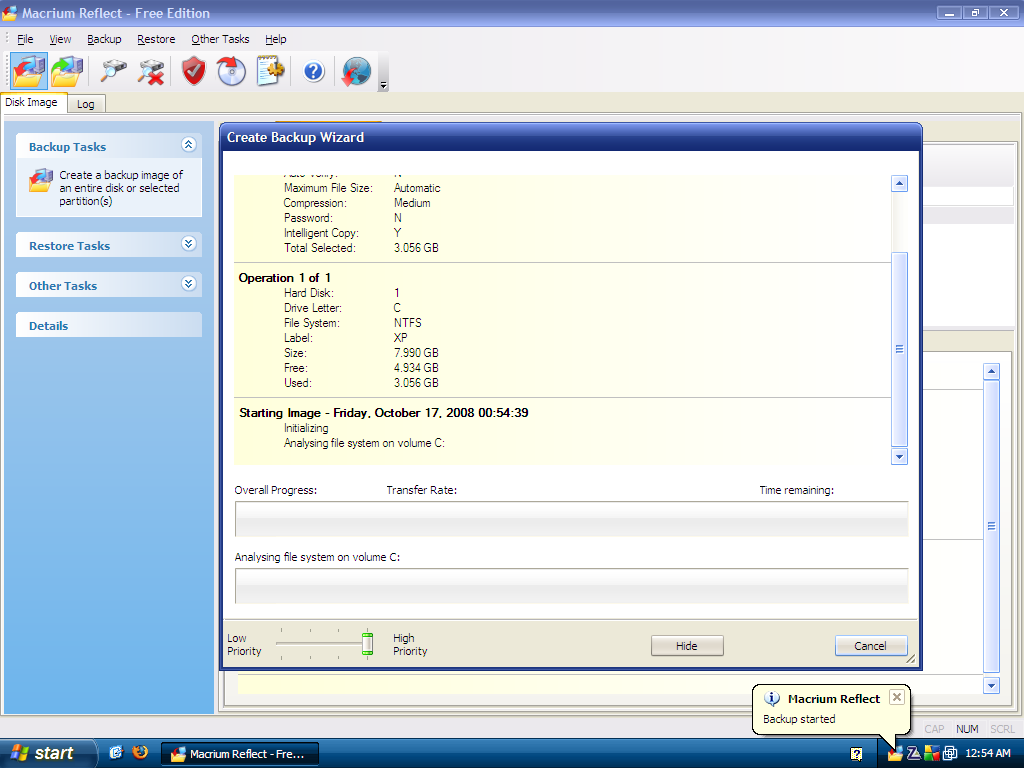Click the Browse image magnifier toolbar icon

pos(113,71)
